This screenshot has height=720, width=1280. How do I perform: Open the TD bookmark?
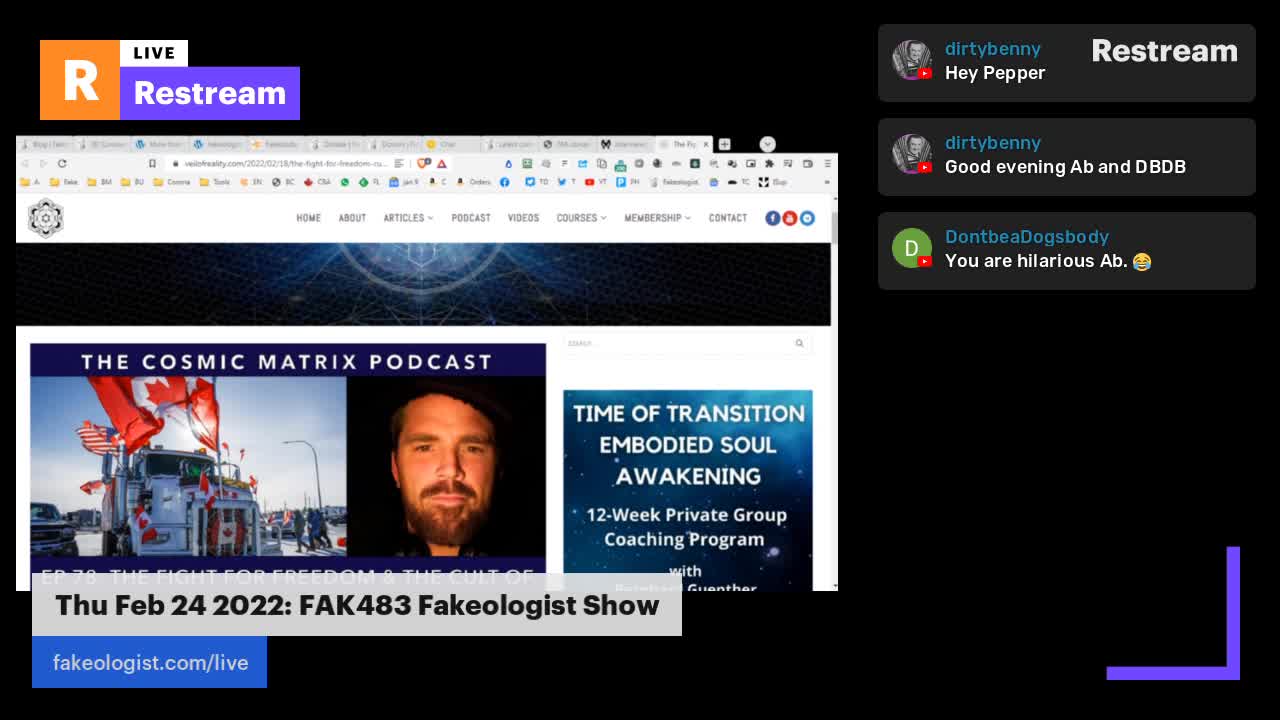(x=537, y=182)
